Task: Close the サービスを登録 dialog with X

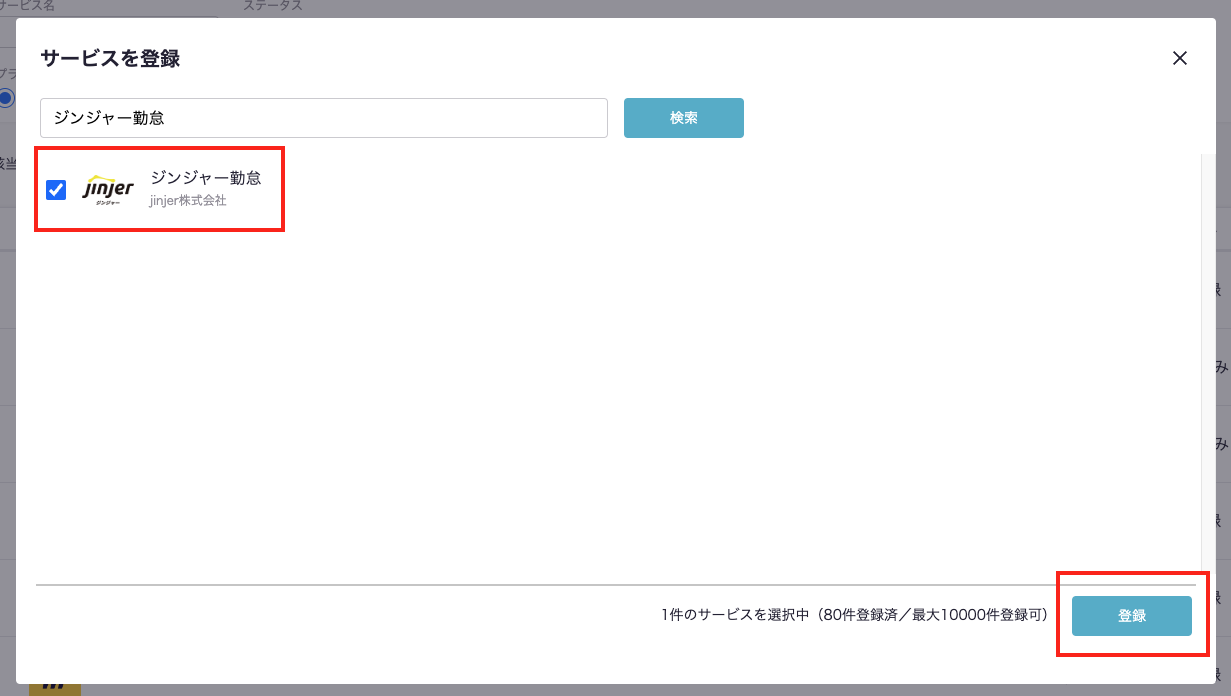Action: [x=1180, y=58]
